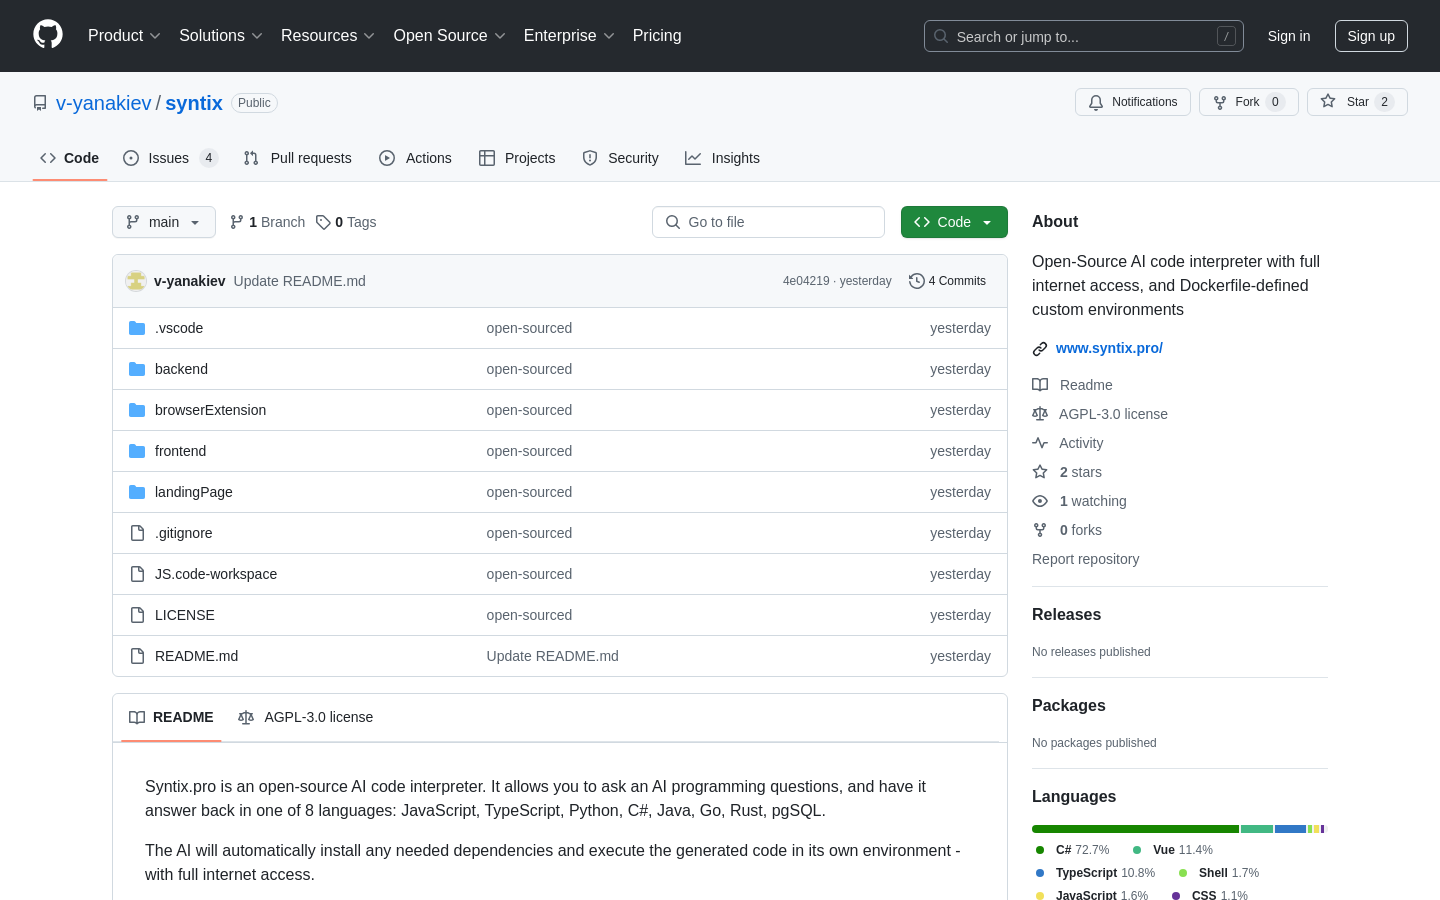Open the backend folder
The width and height of the screenshot is (1440, 900).
point(181,369)
